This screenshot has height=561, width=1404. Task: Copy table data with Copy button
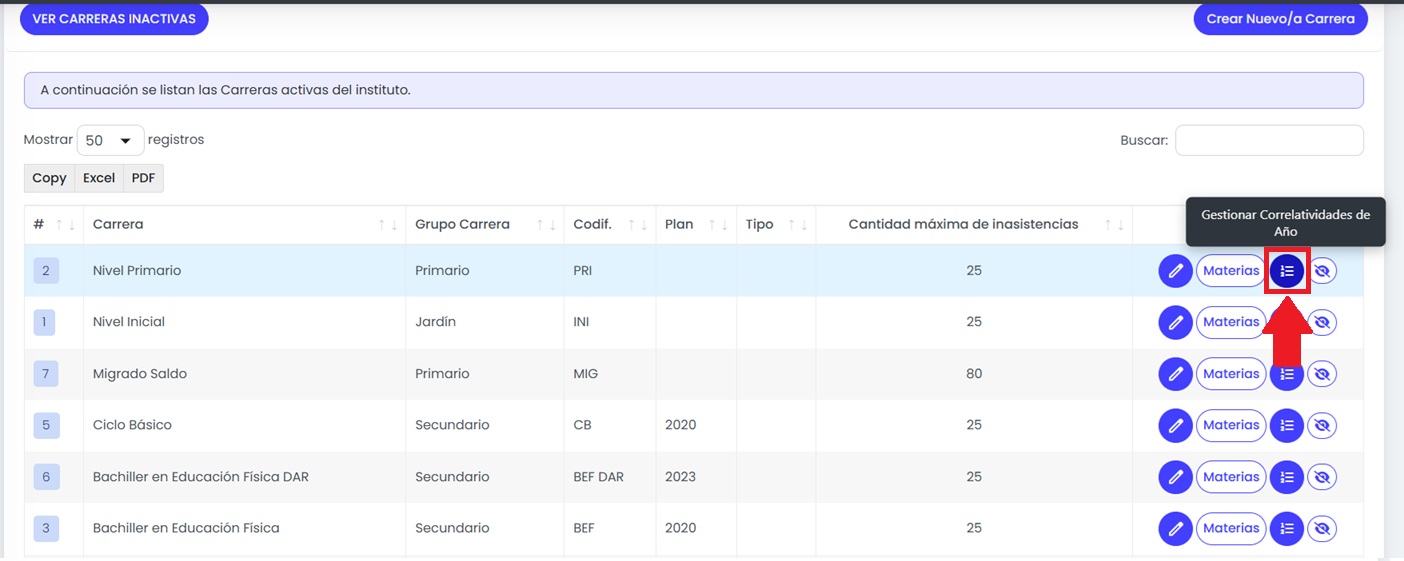49,178
